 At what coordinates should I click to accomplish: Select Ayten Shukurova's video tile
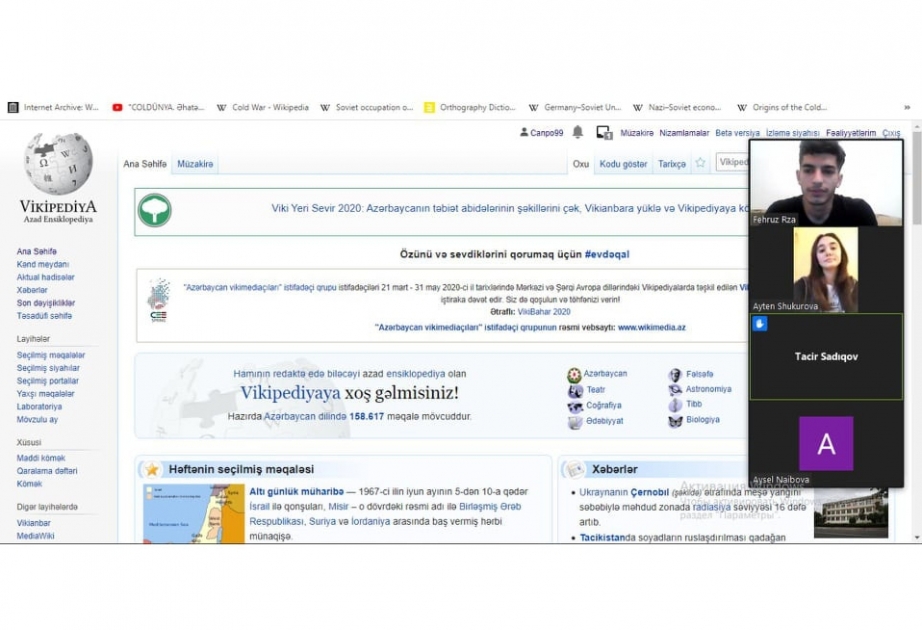click(826, 270)
